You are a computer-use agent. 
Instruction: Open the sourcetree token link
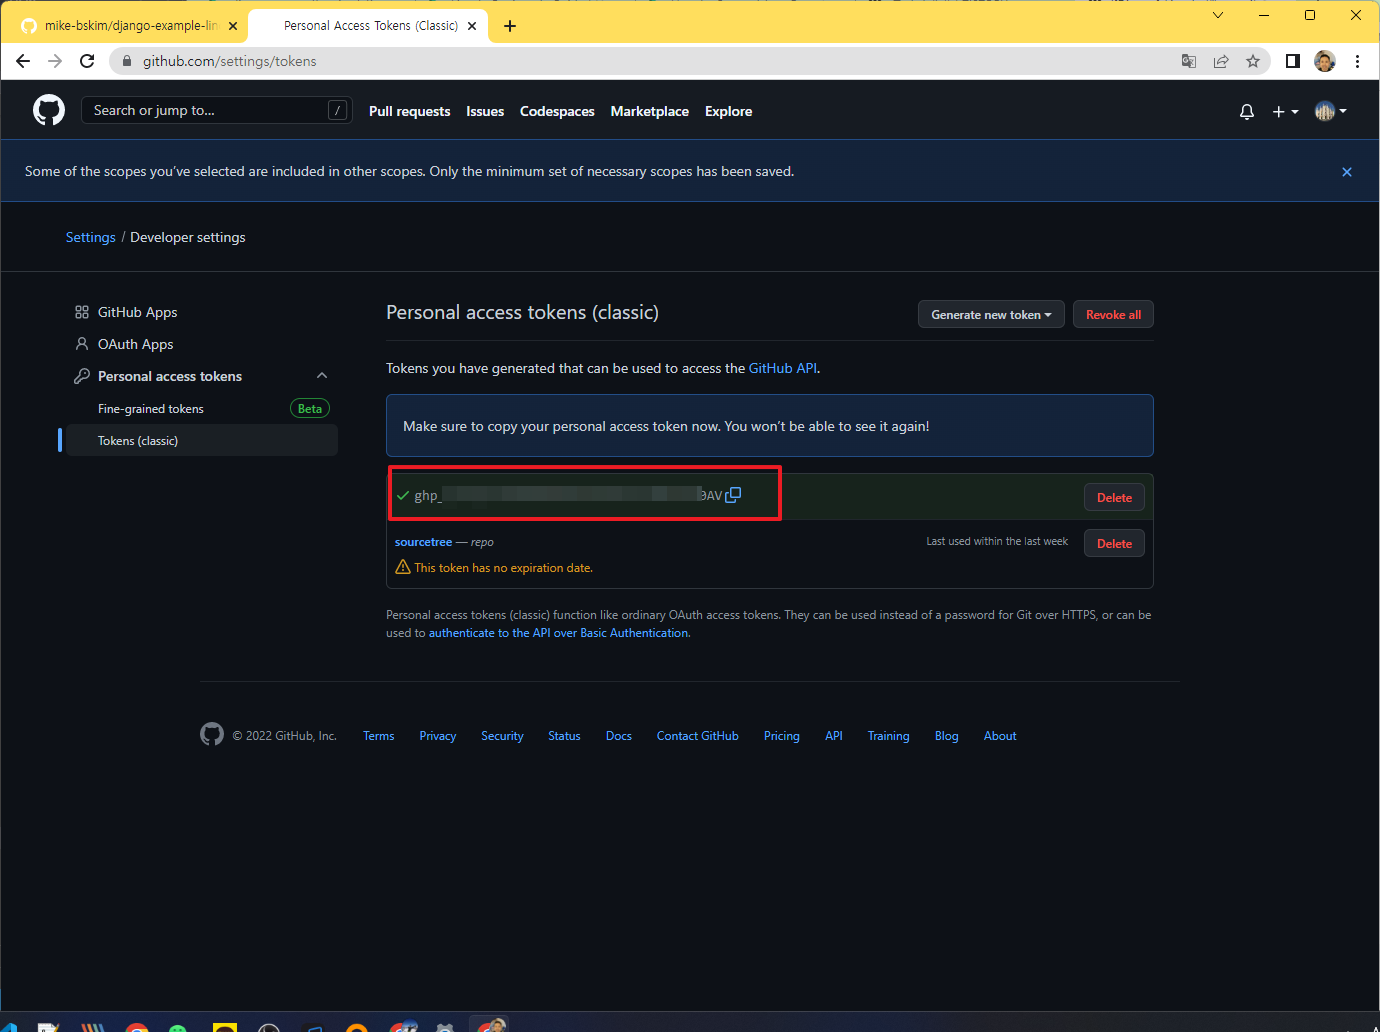click(x=423, y=542)
